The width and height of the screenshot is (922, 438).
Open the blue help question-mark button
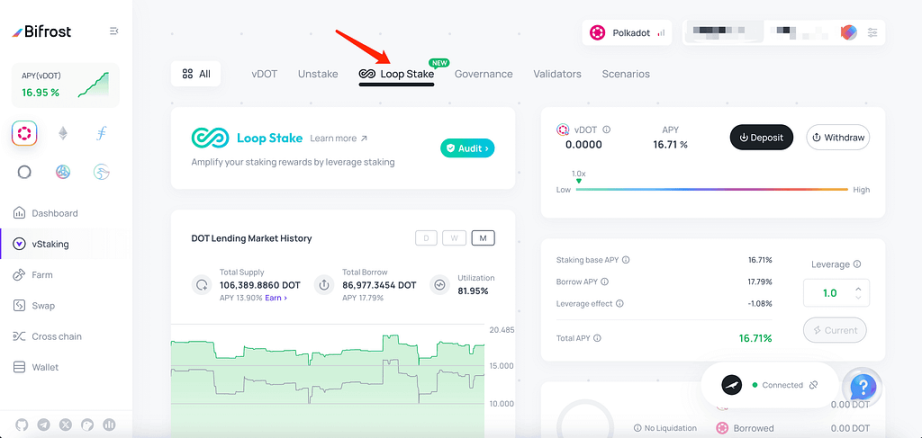(x=863, y=386)
